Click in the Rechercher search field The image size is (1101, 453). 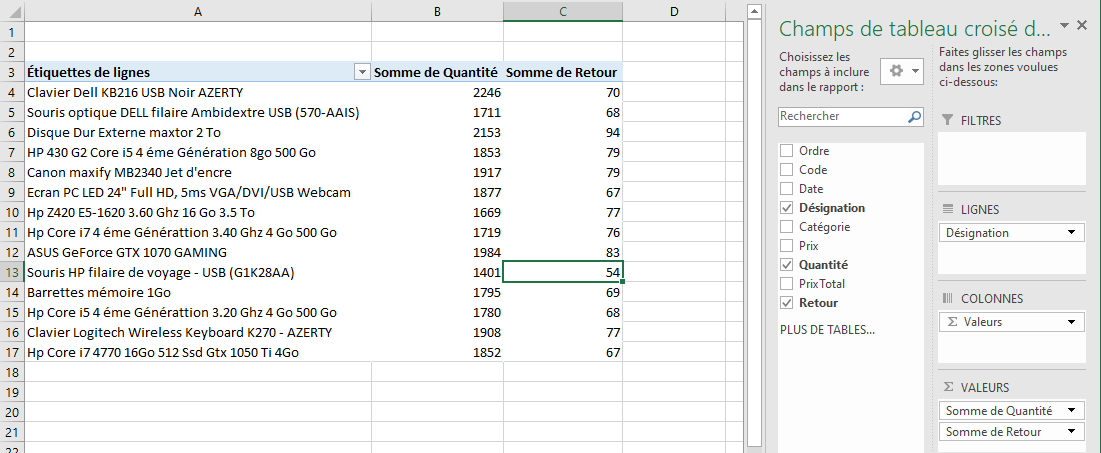click(843, 117)
